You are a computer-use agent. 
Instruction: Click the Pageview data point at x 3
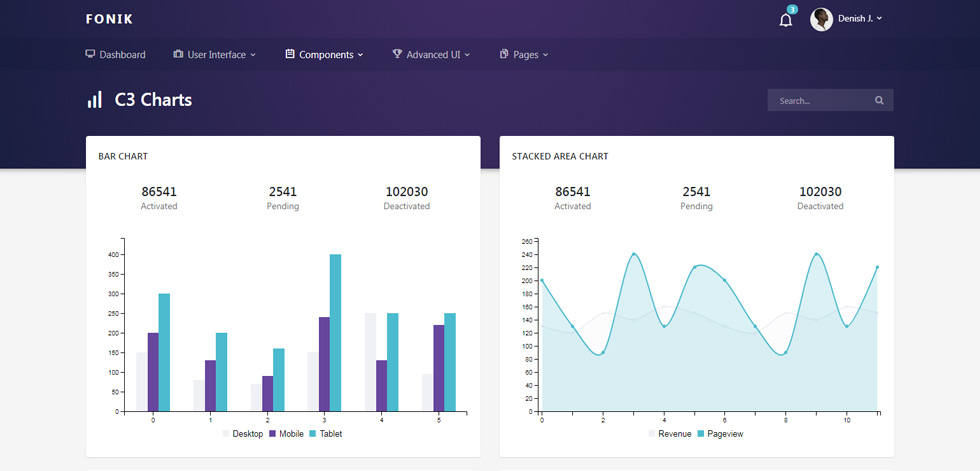tap(633, 254)
